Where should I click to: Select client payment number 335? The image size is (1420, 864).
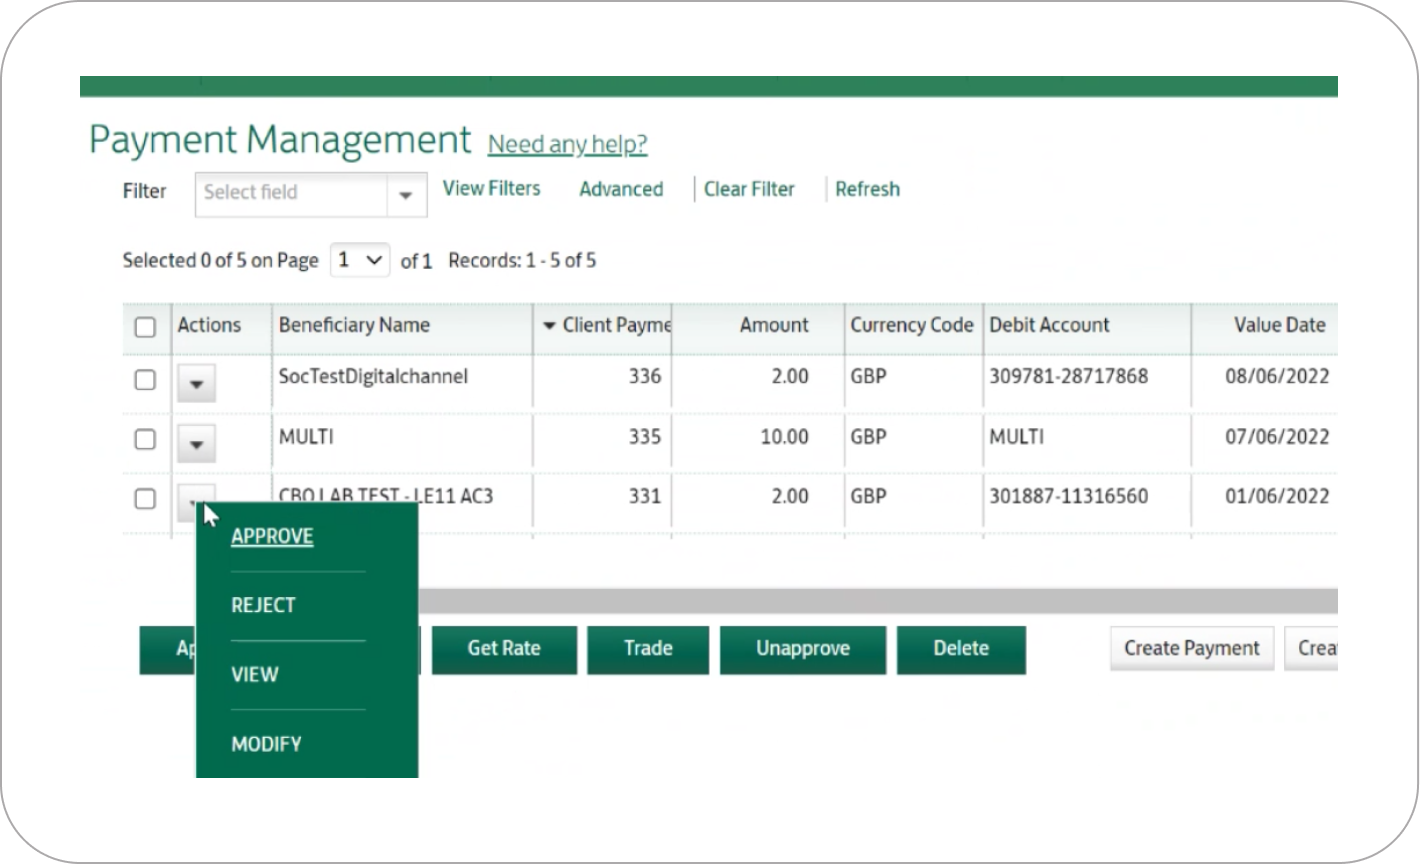coord(645,437)
